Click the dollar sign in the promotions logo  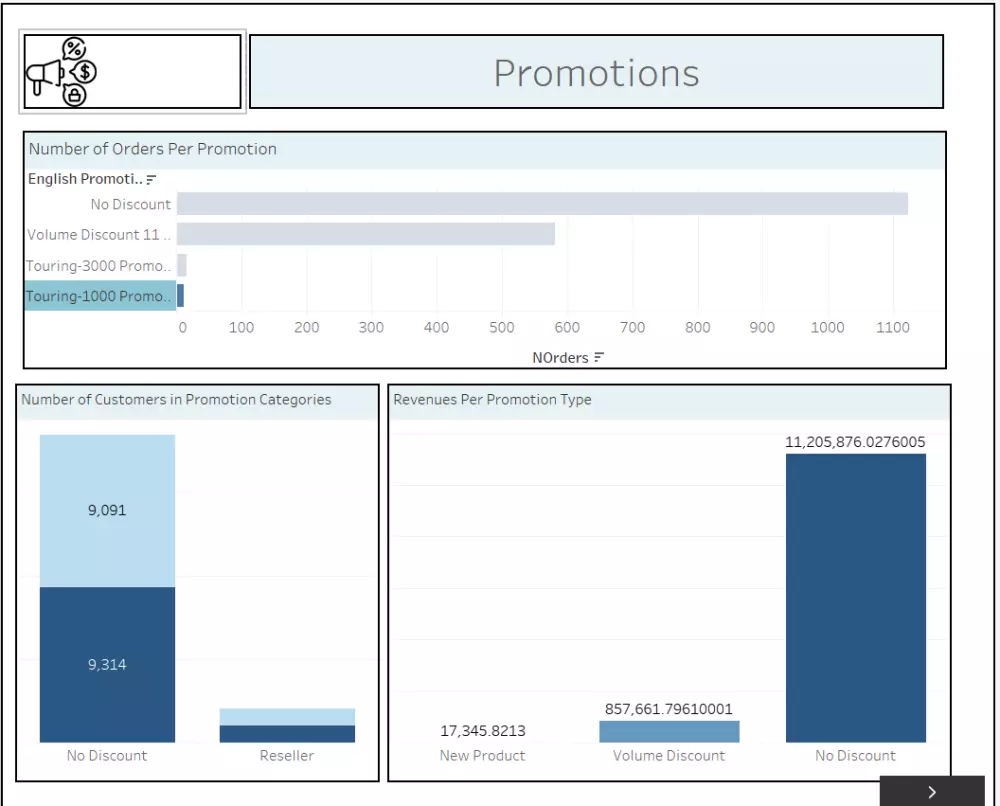tap(84, 72)
